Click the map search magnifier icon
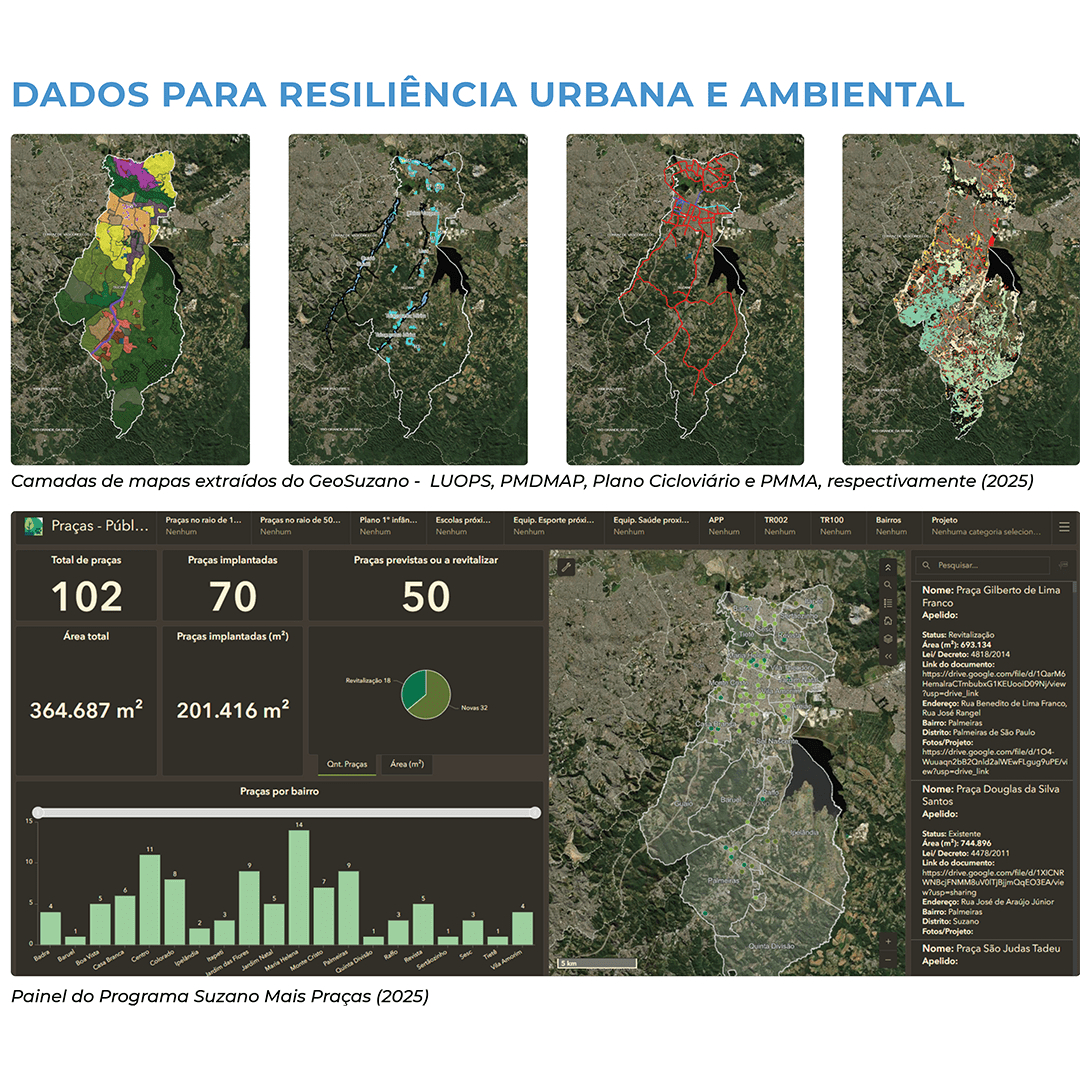1080x1080 pixels. click(887, 584)
